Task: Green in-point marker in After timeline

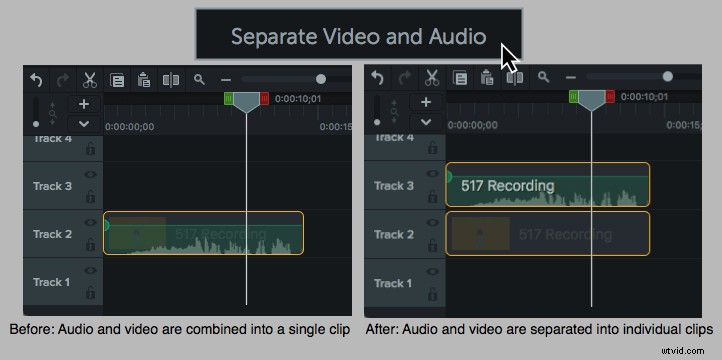Action: (574, 96)
